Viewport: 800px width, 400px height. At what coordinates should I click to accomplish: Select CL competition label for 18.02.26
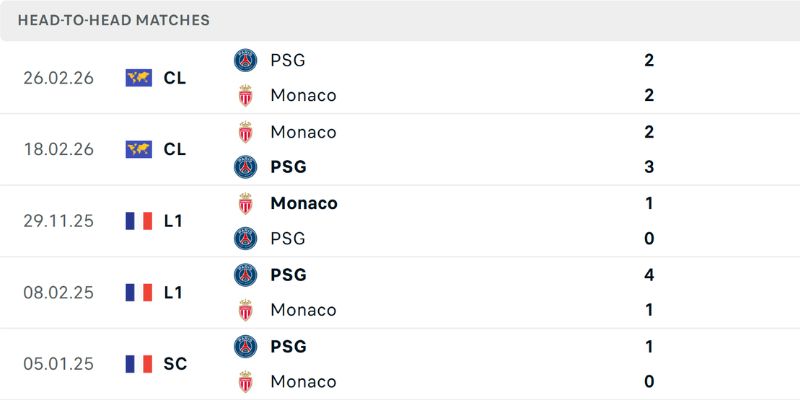(175, 149)
